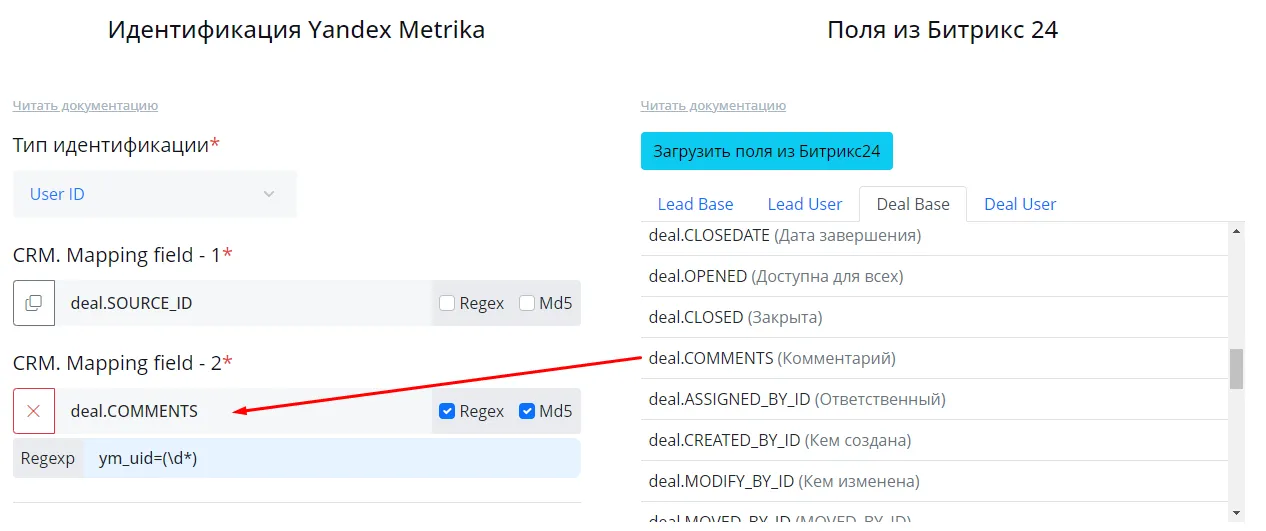Screen dimensions: 1266x531
Task: Click the Идентификация Yandex Metrika heading
Action: (x=296, y=31)
